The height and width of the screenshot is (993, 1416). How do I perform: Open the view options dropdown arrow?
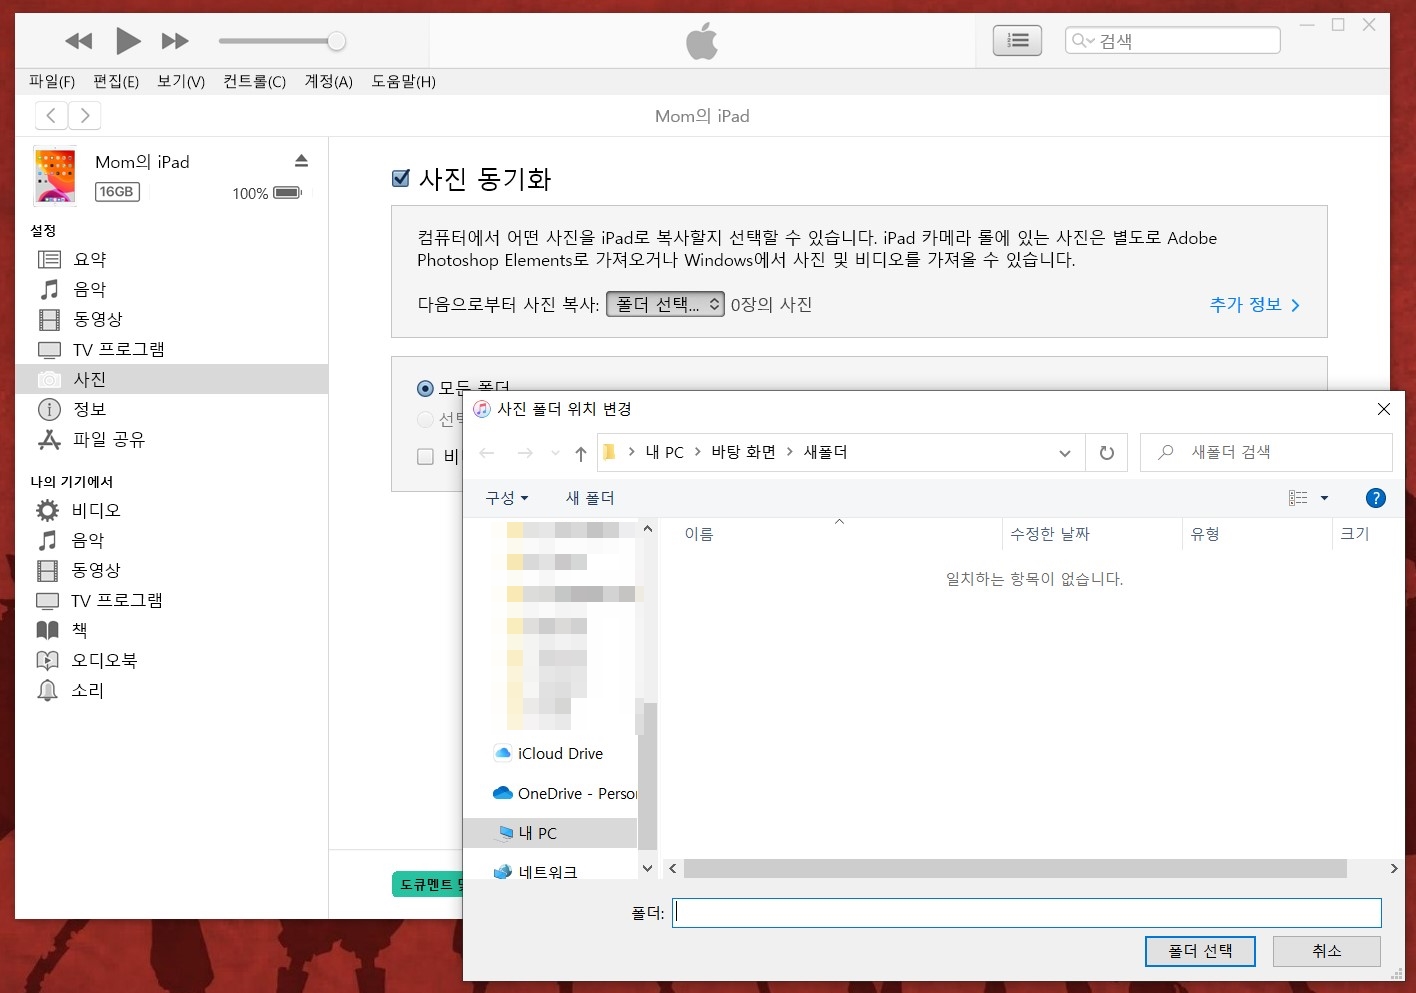click(1324, 497)
